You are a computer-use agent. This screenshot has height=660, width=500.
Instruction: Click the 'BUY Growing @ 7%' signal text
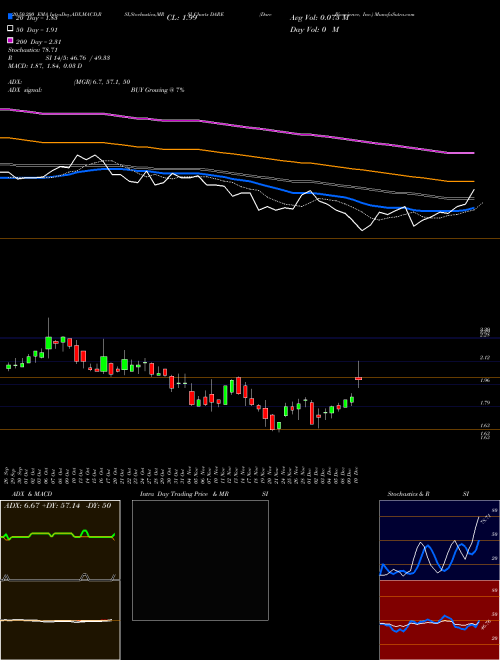(157, 90)
